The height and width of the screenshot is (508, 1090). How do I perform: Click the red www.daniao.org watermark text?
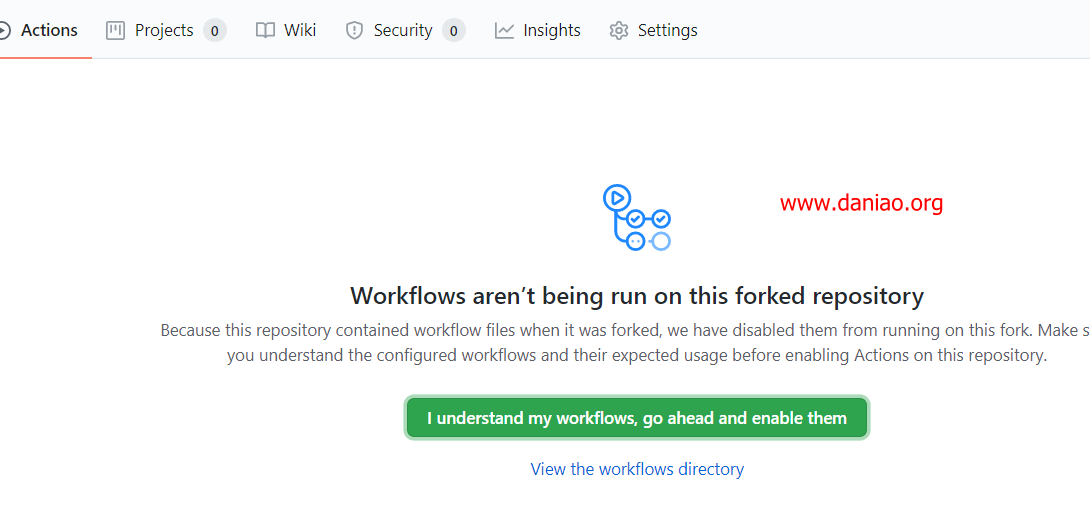(861, 204)
